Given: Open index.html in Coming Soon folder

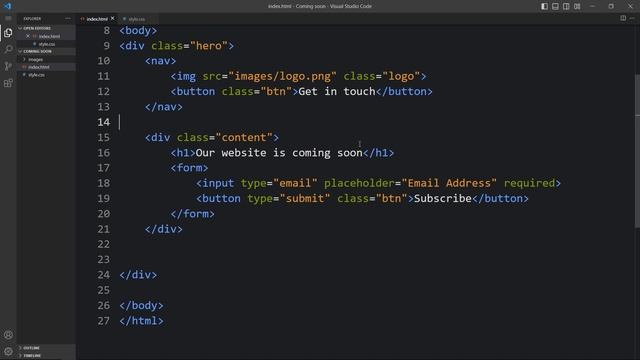Looking at the screenshot, I should point(39,67).
